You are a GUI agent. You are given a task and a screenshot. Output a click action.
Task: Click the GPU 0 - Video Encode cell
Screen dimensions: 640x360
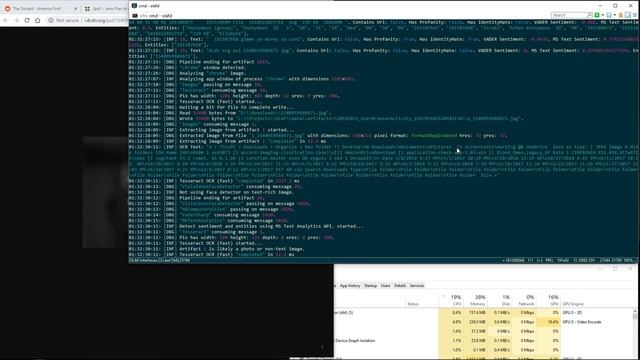(x=582, y=322)
